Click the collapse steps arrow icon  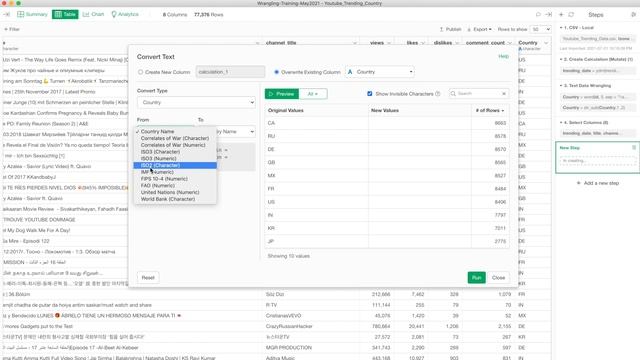(549, 14)
